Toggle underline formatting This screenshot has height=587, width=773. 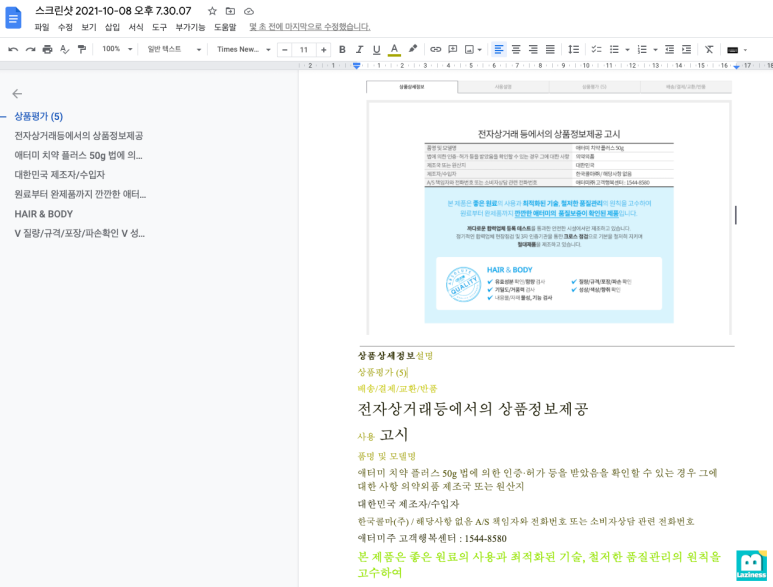tap(377, 49)
